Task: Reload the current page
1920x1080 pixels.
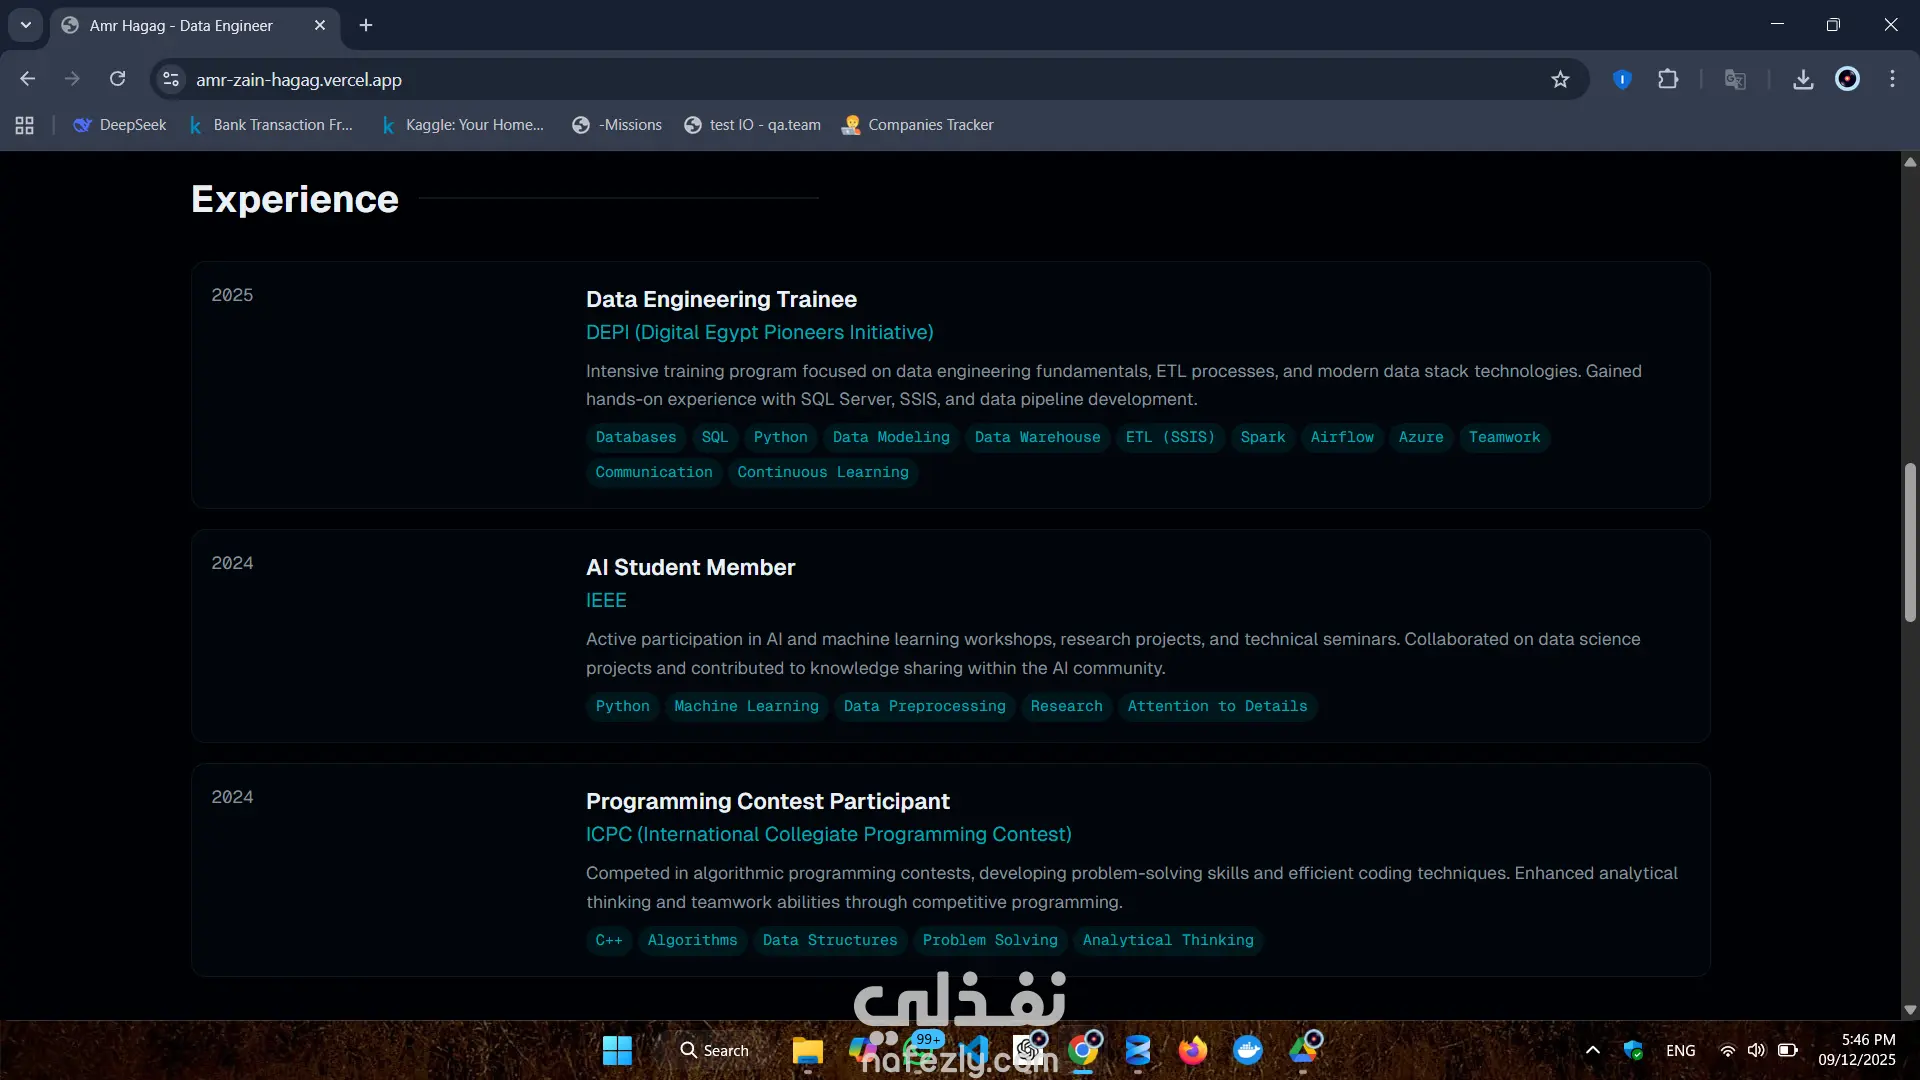Action: click(118, 79)
